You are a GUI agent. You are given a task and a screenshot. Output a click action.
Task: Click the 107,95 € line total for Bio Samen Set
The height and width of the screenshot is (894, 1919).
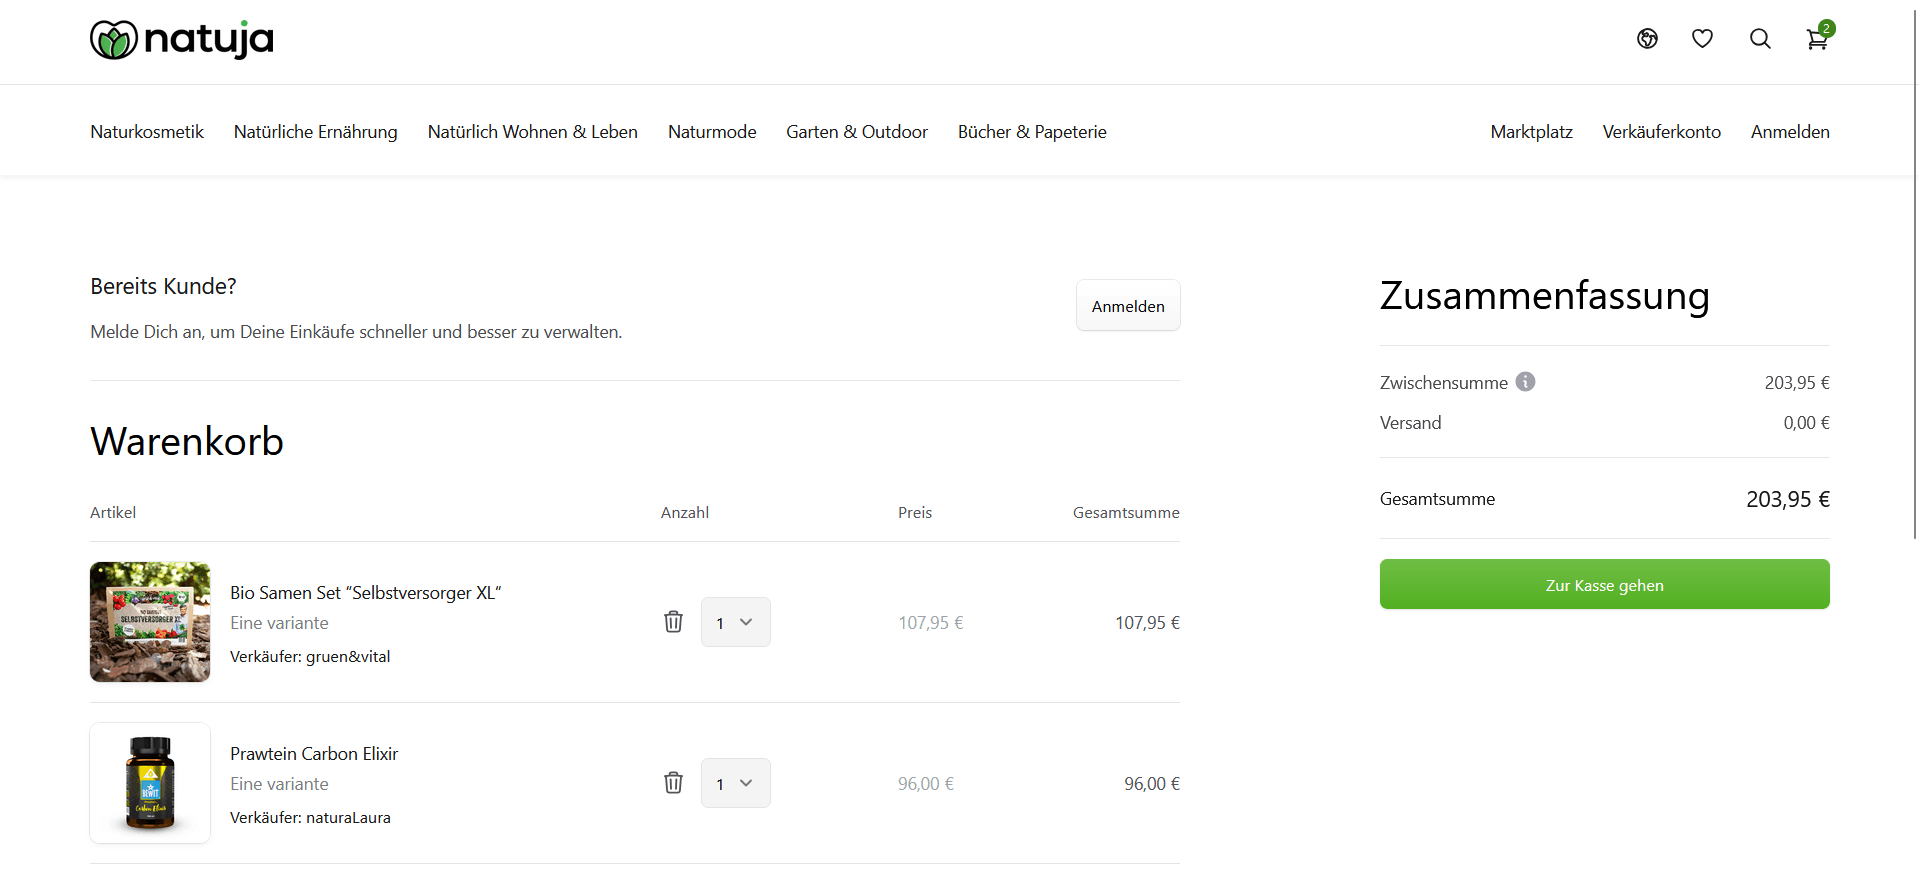click(x=1147, y=623)
